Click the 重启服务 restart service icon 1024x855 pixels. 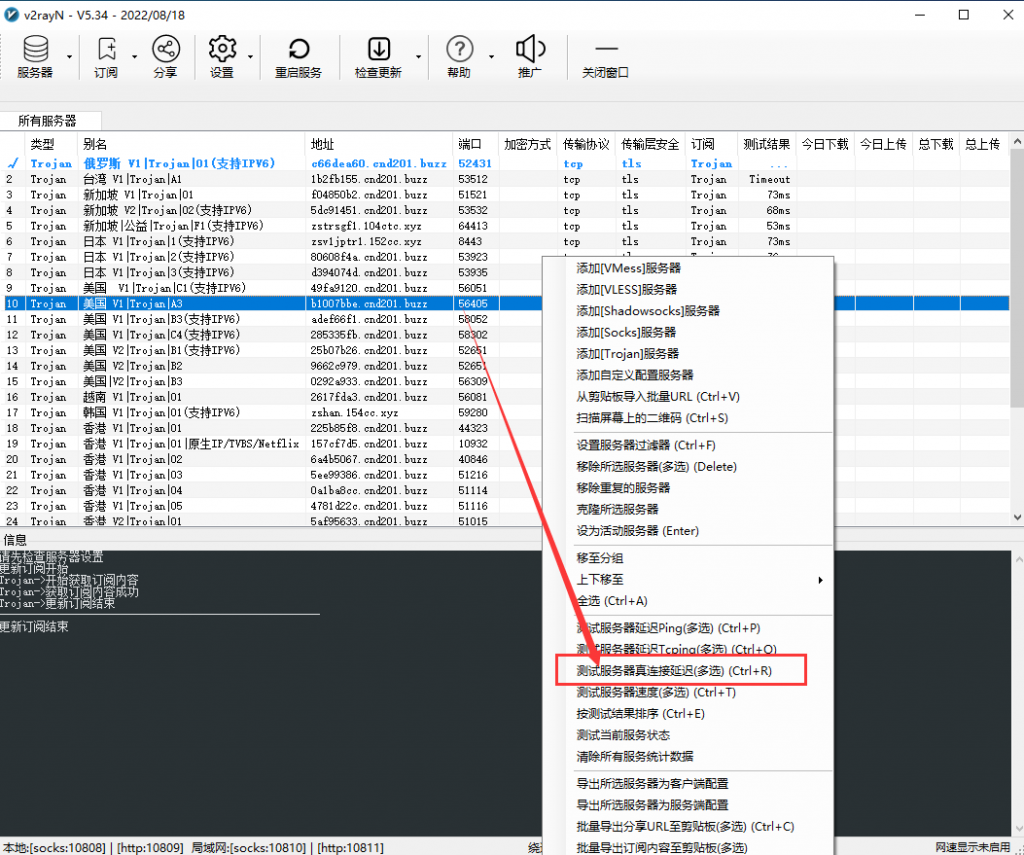click(x=298, y=56)
